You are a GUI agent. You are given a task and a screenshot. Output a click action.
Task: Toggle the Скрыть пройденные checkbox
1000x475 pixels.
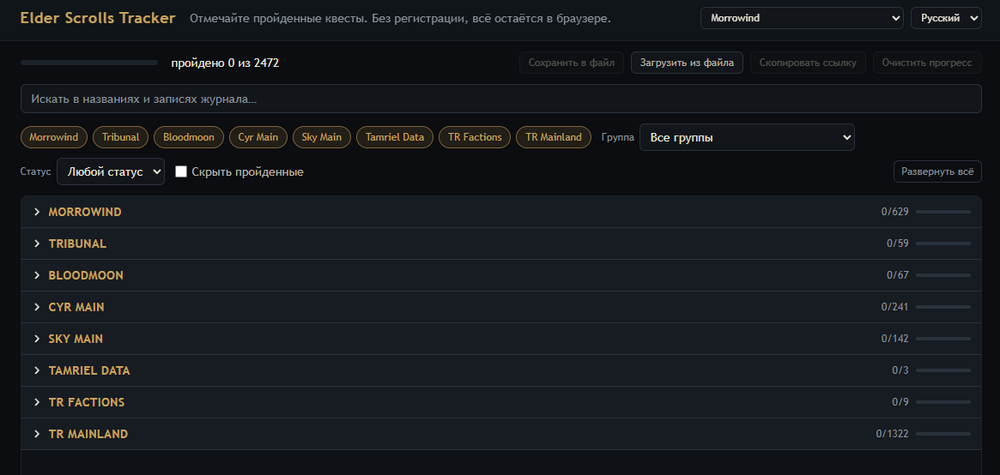pyautogui.click(x=181, y=172)
